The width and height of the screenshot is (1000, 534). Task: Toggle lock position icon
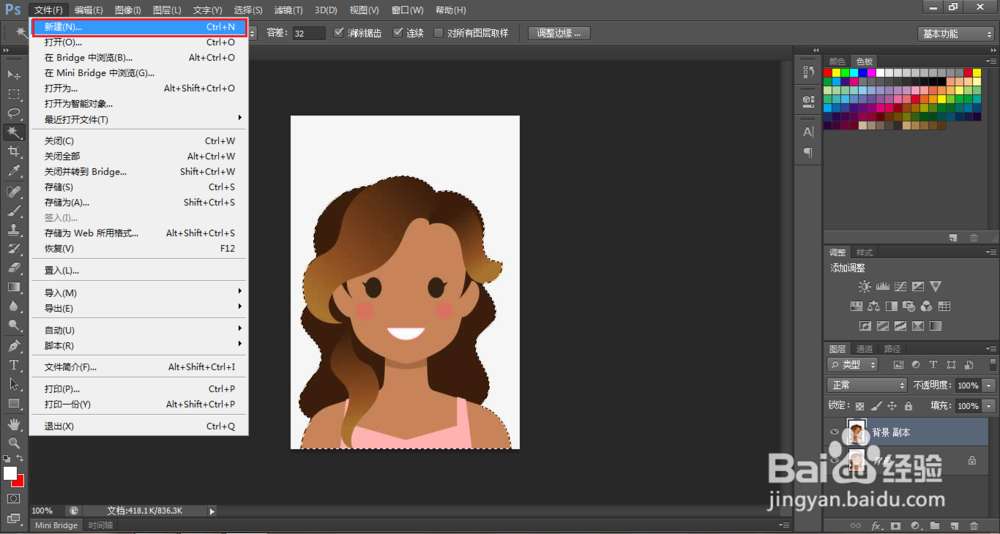click(892, 406)
